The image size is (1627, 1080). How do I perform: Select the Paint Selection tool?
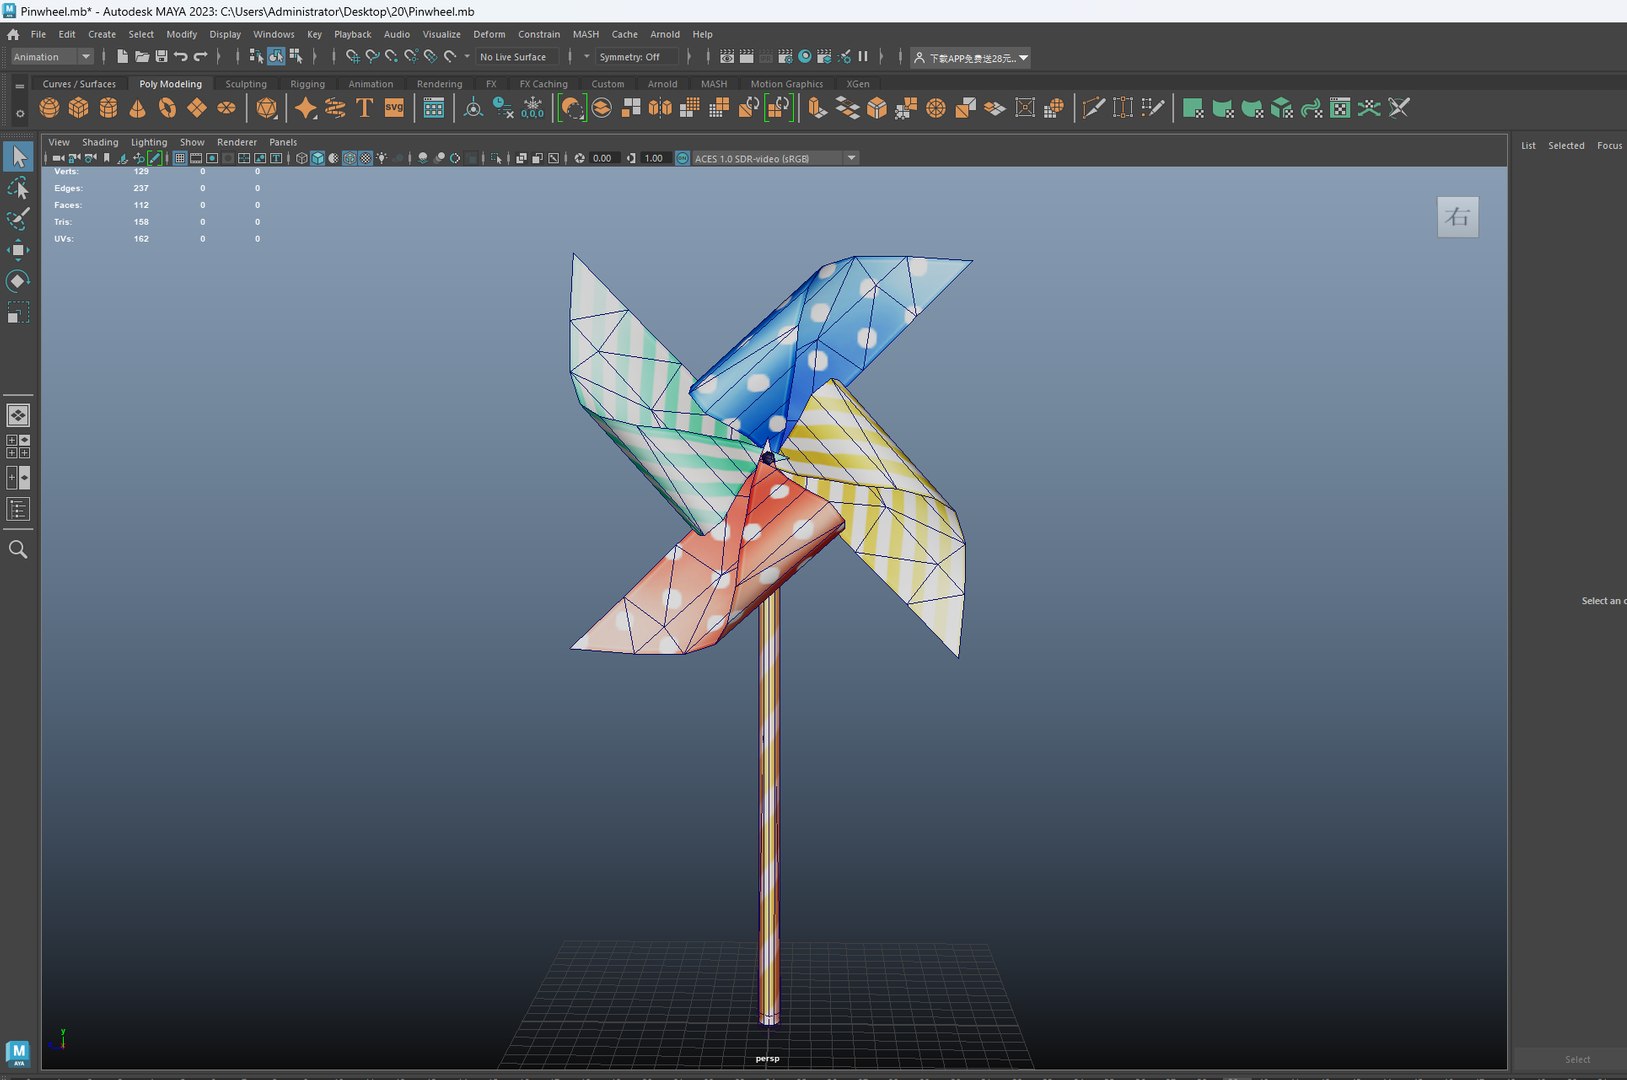coord(18,219)
